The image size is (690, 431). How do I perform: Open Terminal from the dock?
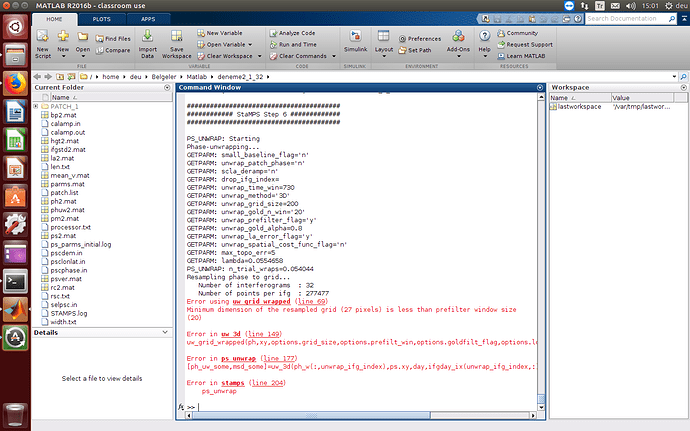15,281
